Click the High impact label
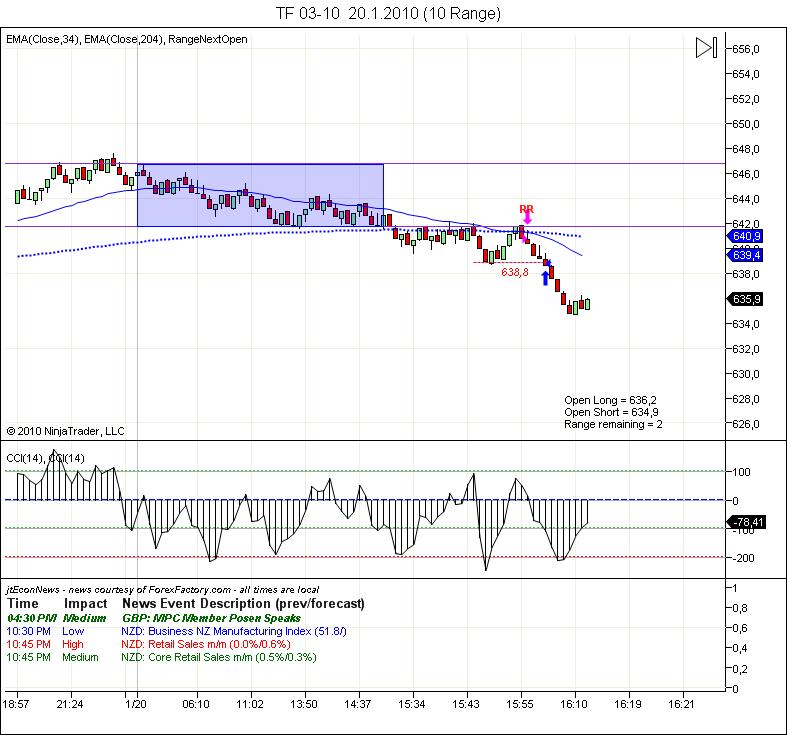 (73, 644)
